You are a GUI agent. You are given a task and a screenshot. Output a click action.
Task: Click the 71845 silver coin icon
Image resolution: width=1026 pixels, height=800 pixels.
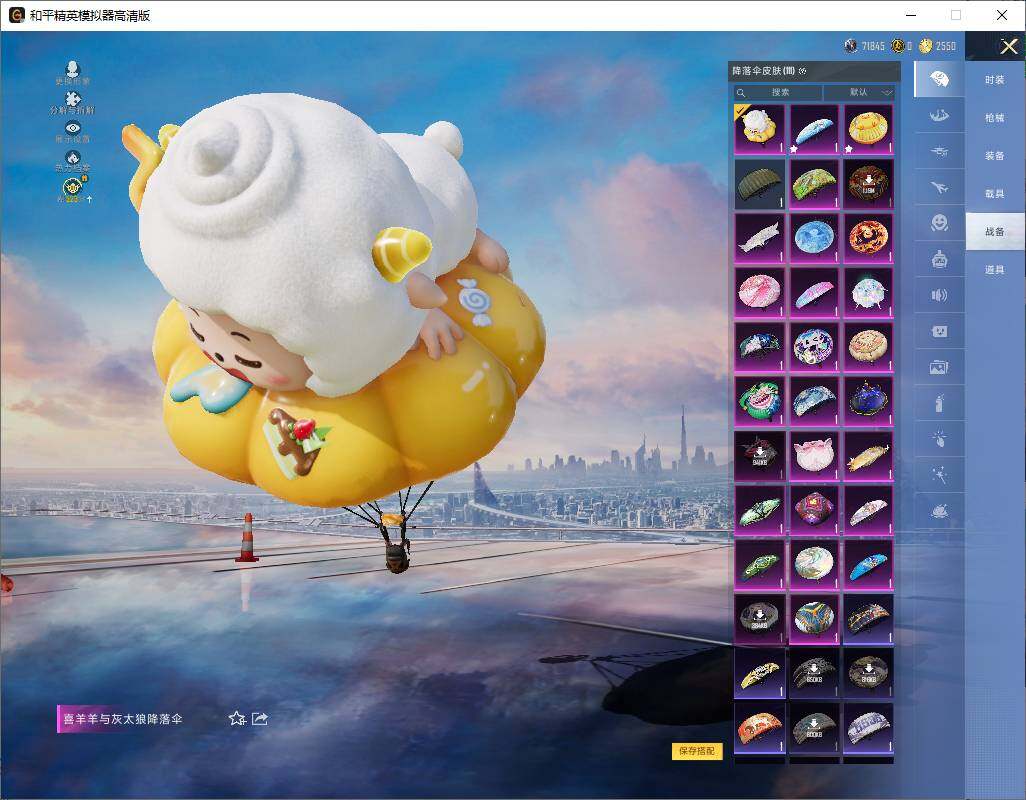851,46
